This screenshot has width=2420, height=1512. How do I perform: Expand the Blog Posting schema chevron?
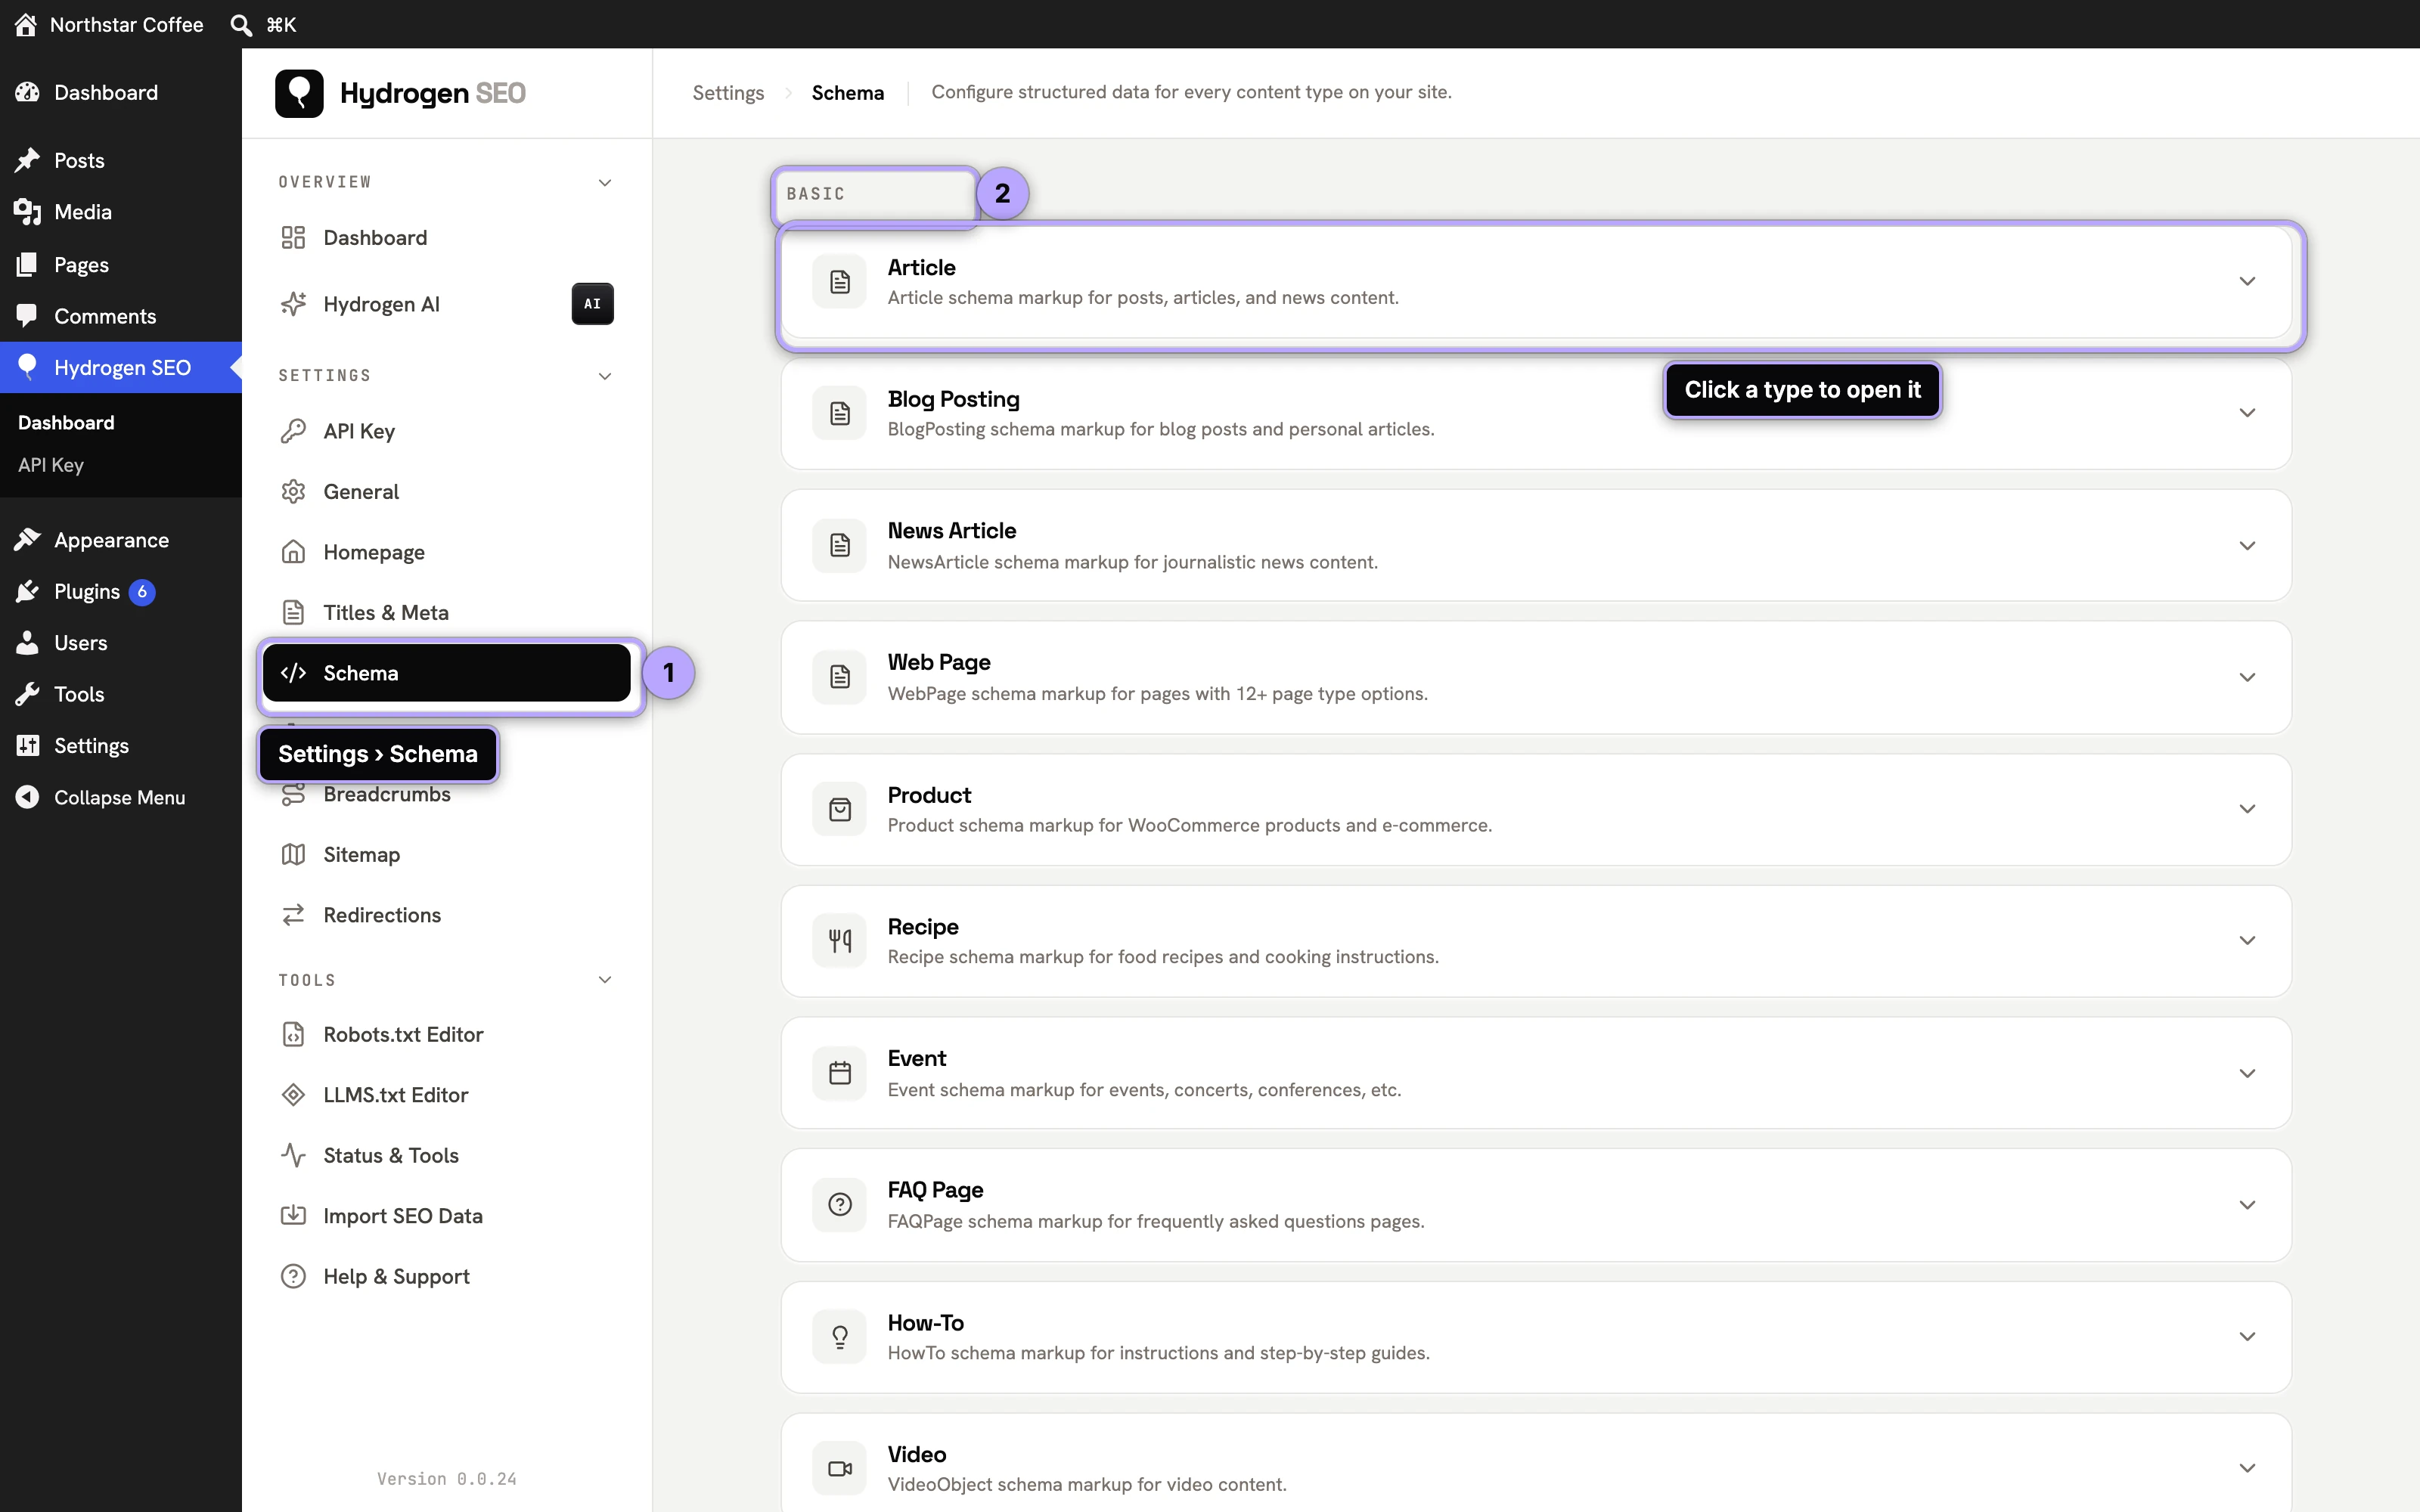(x=2247, y=413)
